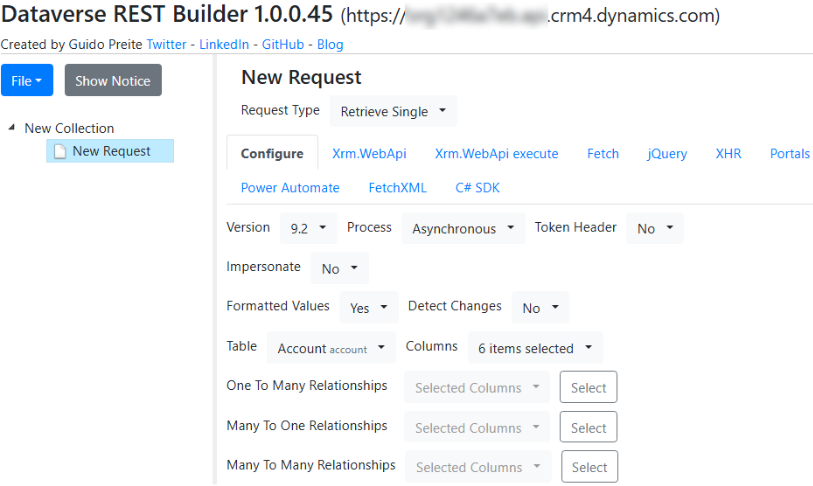This screenshot has height=486, width=813.
Task: Choose a table in the Account dropdown
Action: (331, 348)
